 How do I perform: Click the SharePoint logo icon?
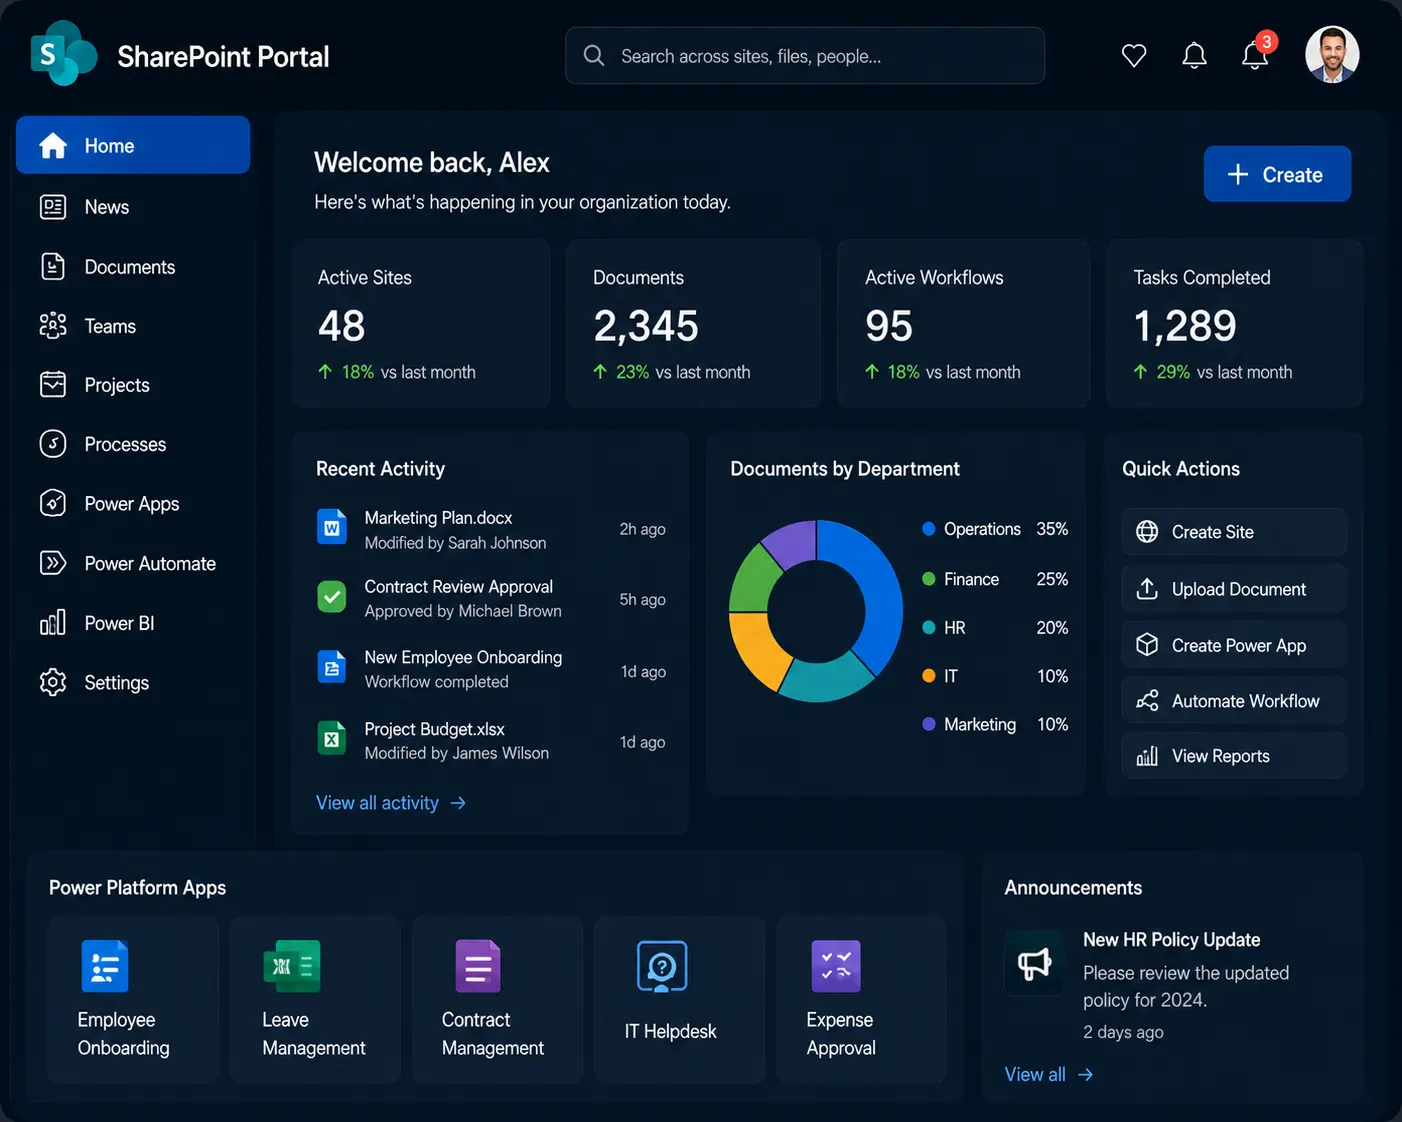pyautogui.click(x=63, y=54)
